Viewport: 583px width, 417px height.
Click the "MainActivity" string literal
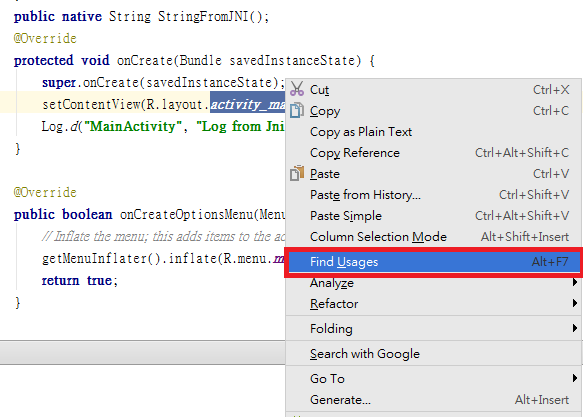pos(133,126)
